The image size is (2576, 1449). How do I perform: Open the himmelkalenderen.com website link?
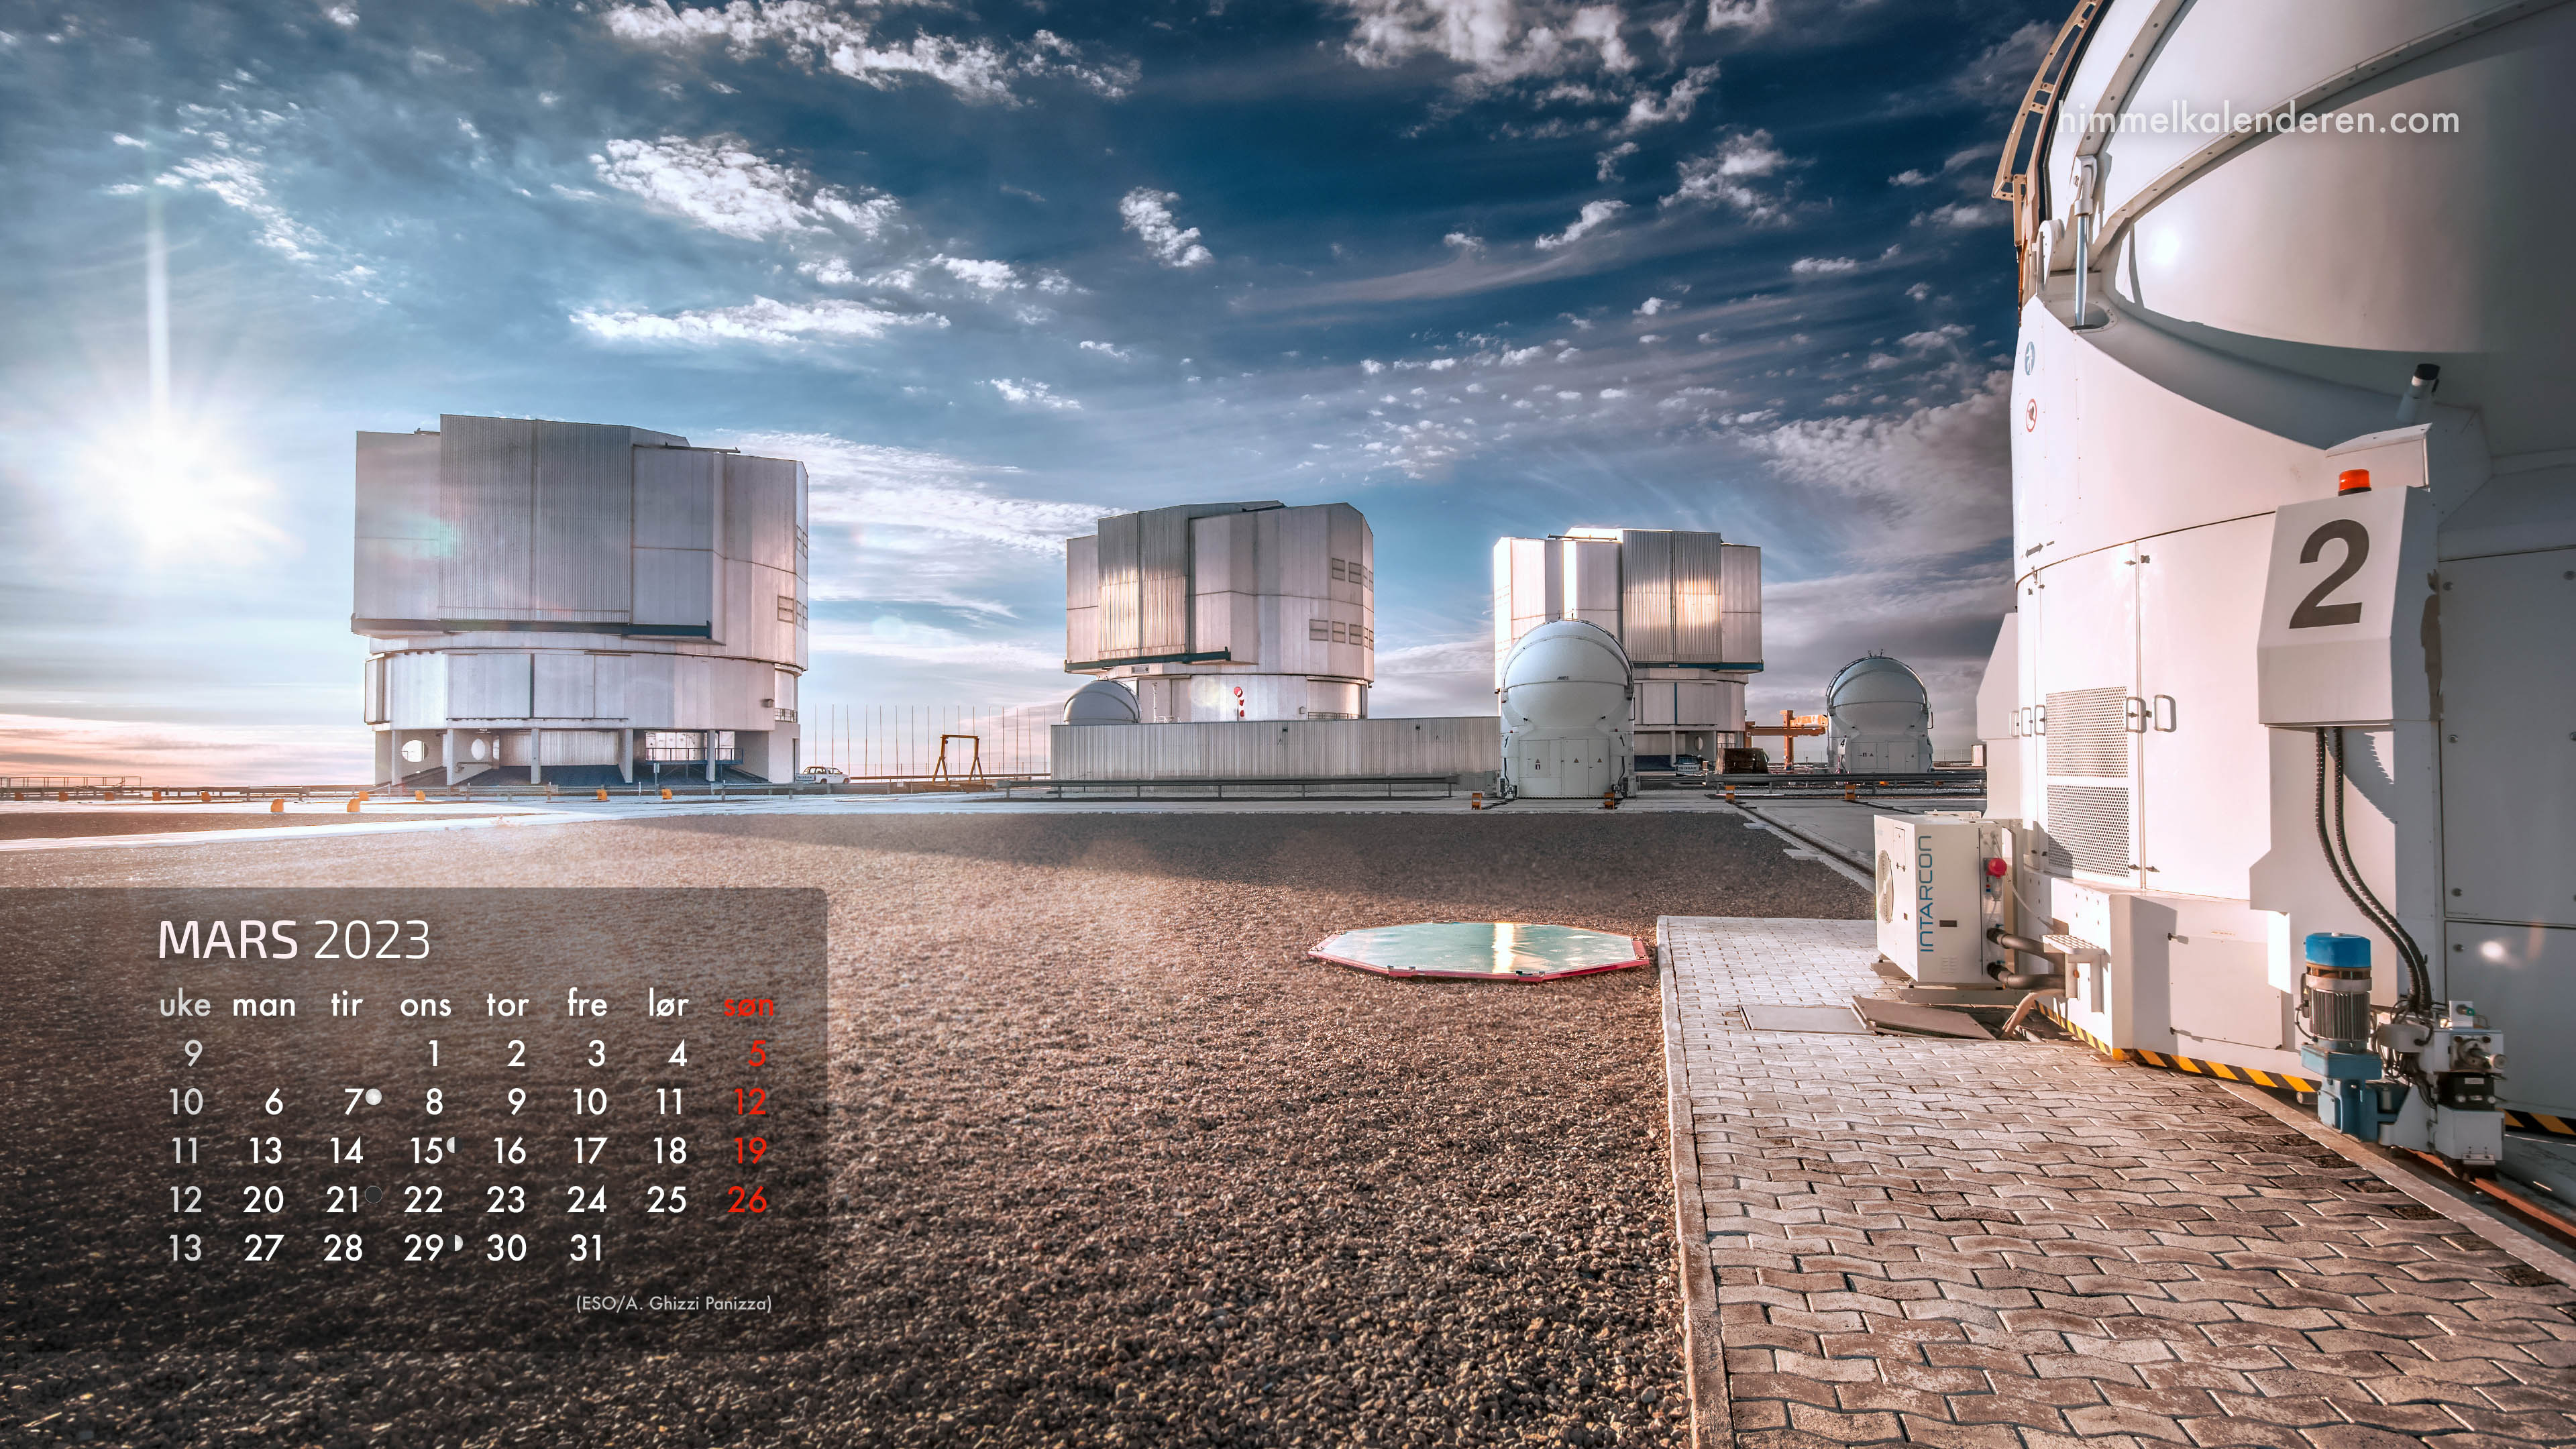click(x=2259, y=120)
